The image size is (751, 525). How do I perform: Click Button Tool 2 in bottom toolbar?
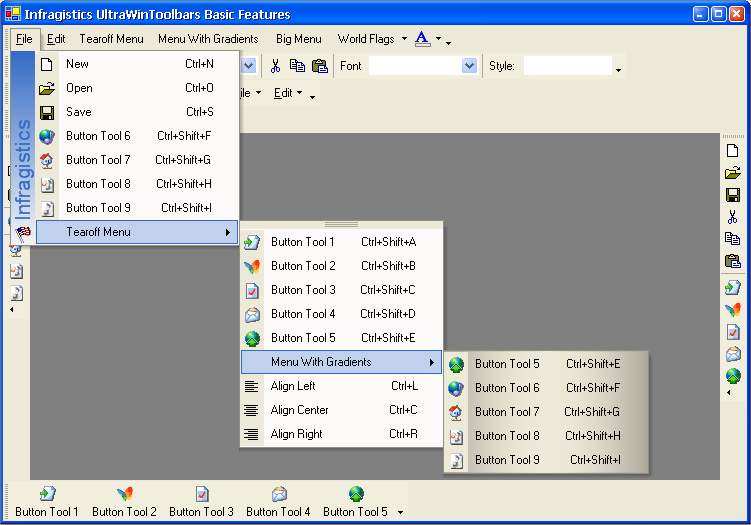coord(124,502)
